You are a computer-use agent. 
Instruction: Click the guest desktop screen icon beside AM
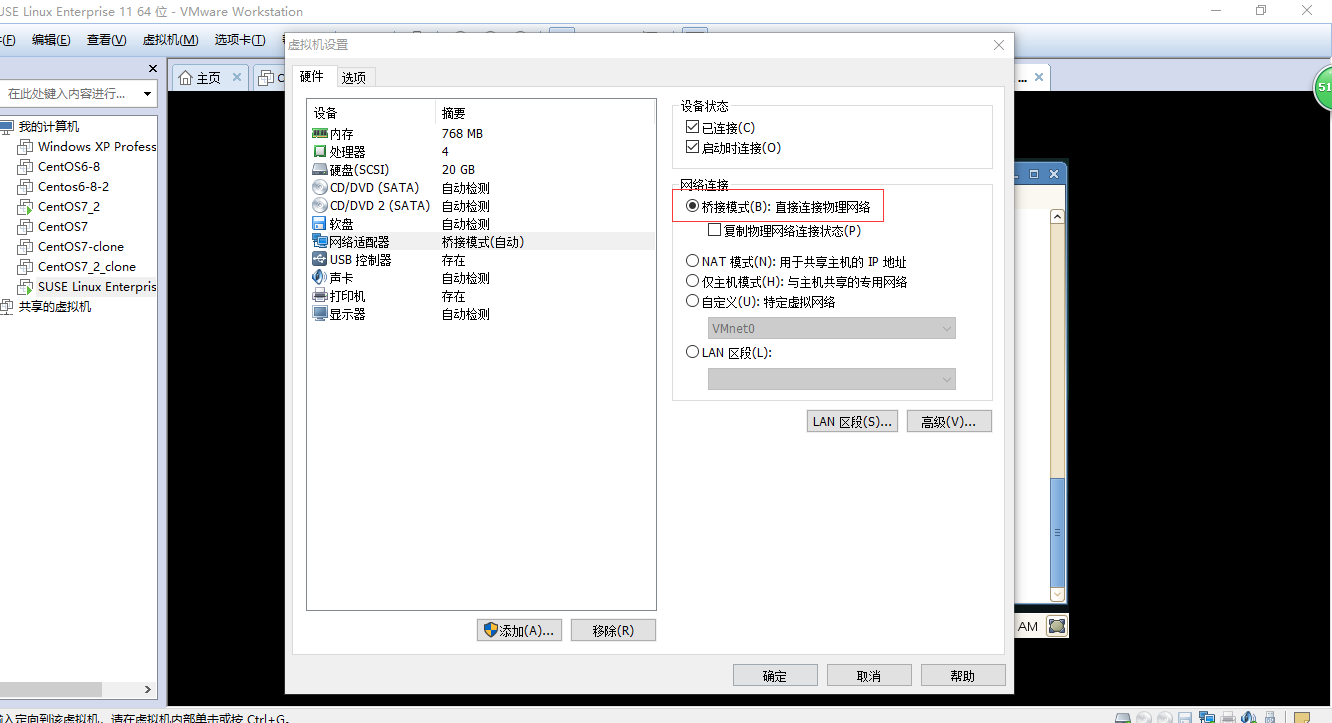pos(1057,626)
